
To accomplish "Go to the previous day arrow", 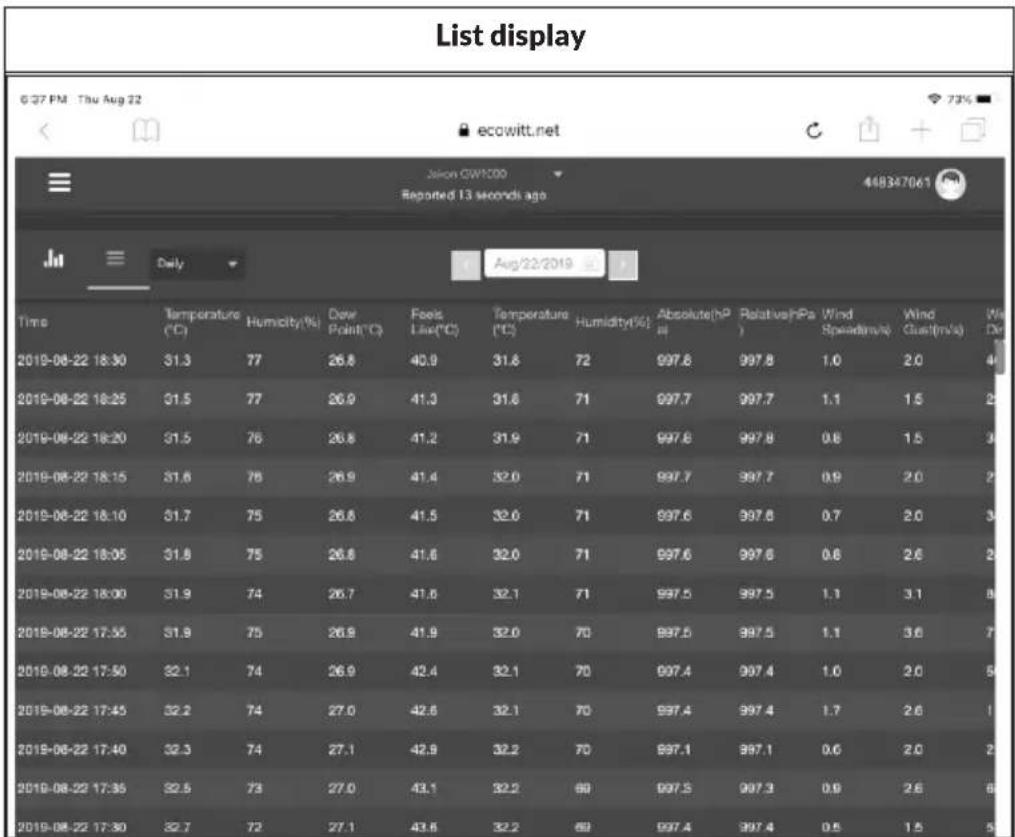I will pyautogui.click(x=465, y=265).
